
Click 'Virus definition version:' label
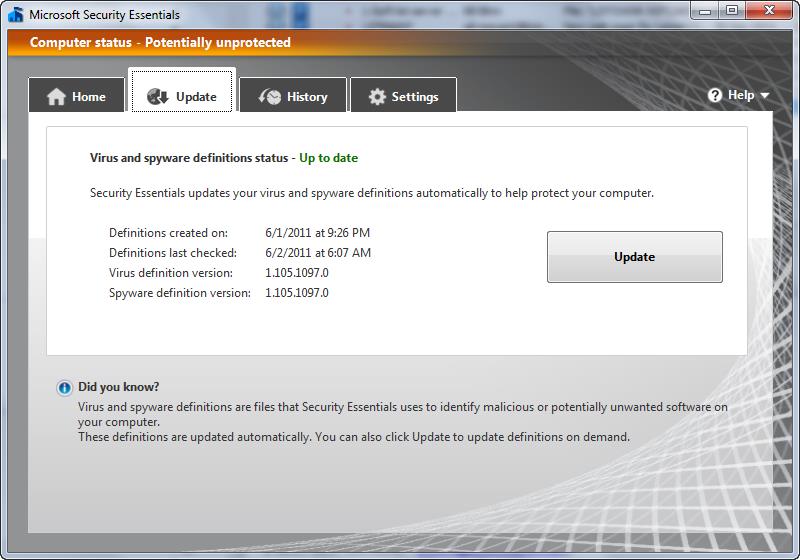click(x=171, y=273)
